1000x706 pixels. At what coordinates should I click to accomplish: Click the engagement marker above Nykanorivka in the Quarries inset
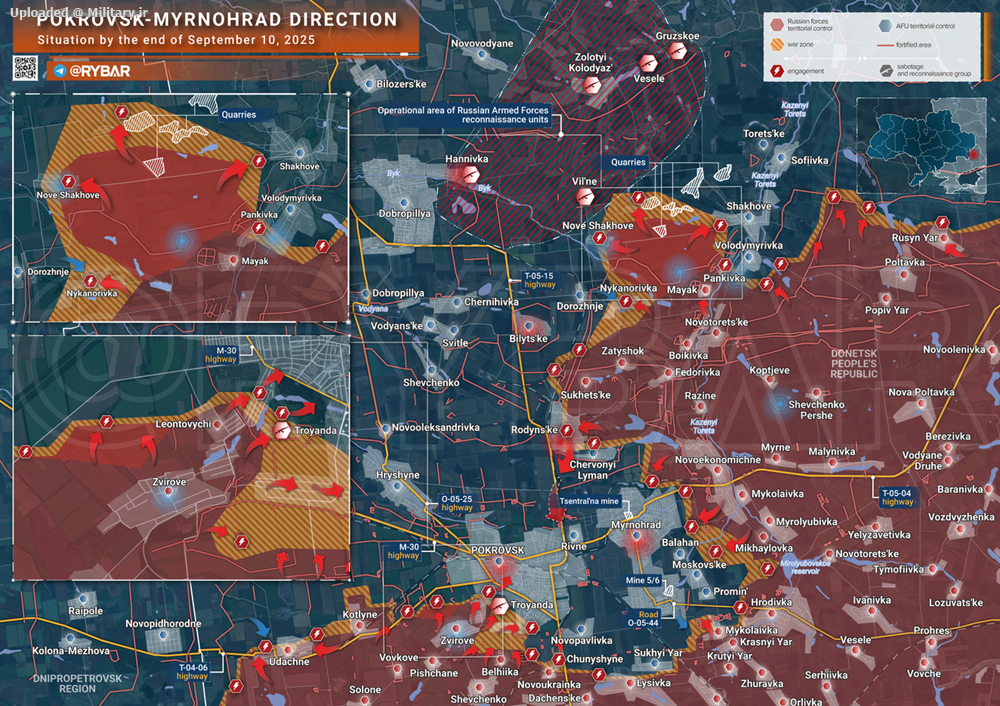pyautogui.click(x=91, y=281)
